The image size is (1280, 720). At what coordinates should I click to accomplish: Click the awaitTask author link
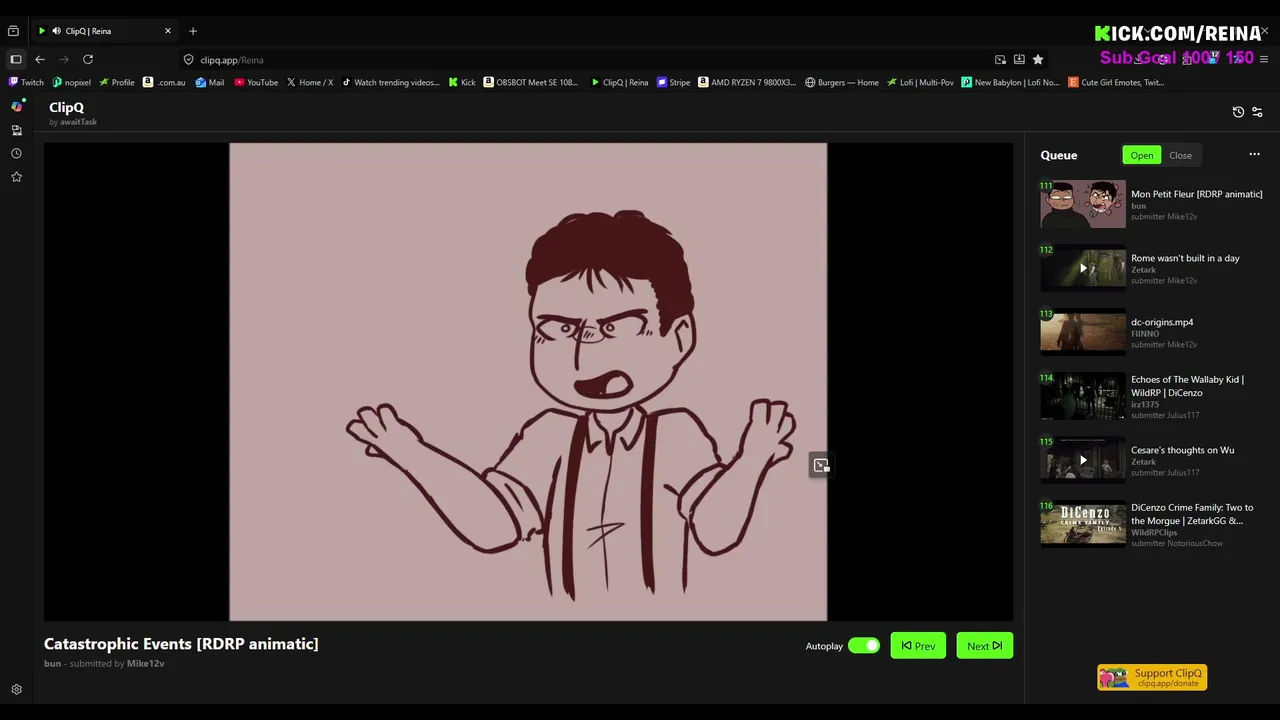pos(78,122)
